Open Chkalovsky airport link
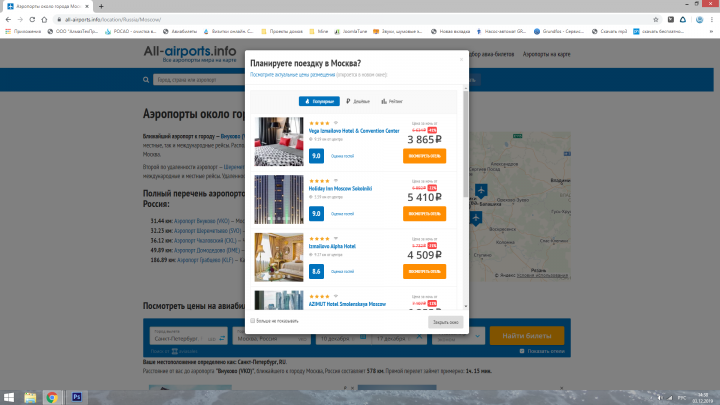The image size is (720, 405). tap(205, 240)
